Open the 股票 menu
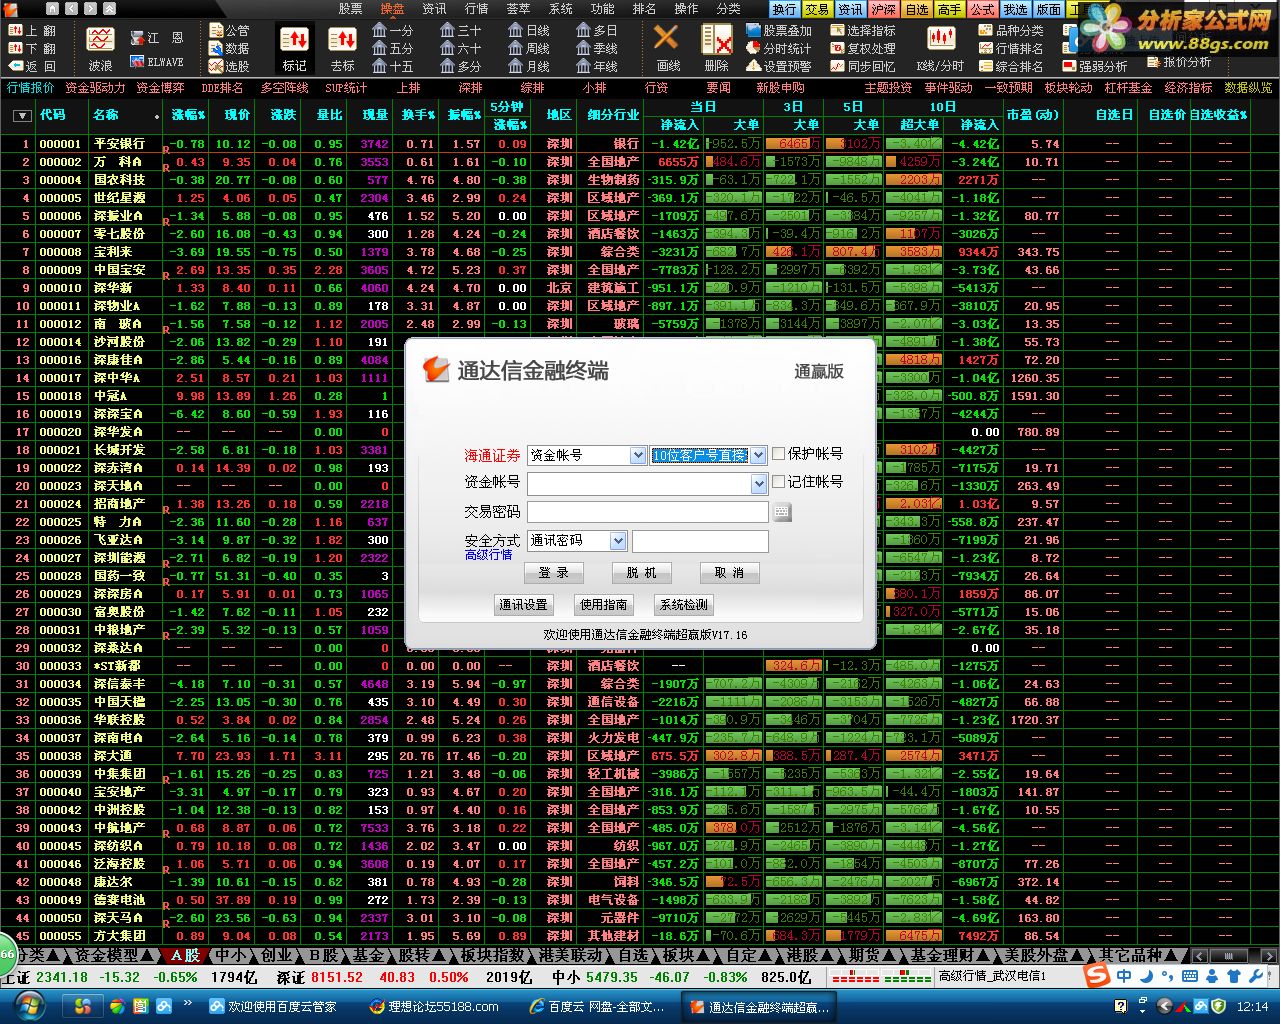This screenshot has height=1024, width=1280. [350, 8]
